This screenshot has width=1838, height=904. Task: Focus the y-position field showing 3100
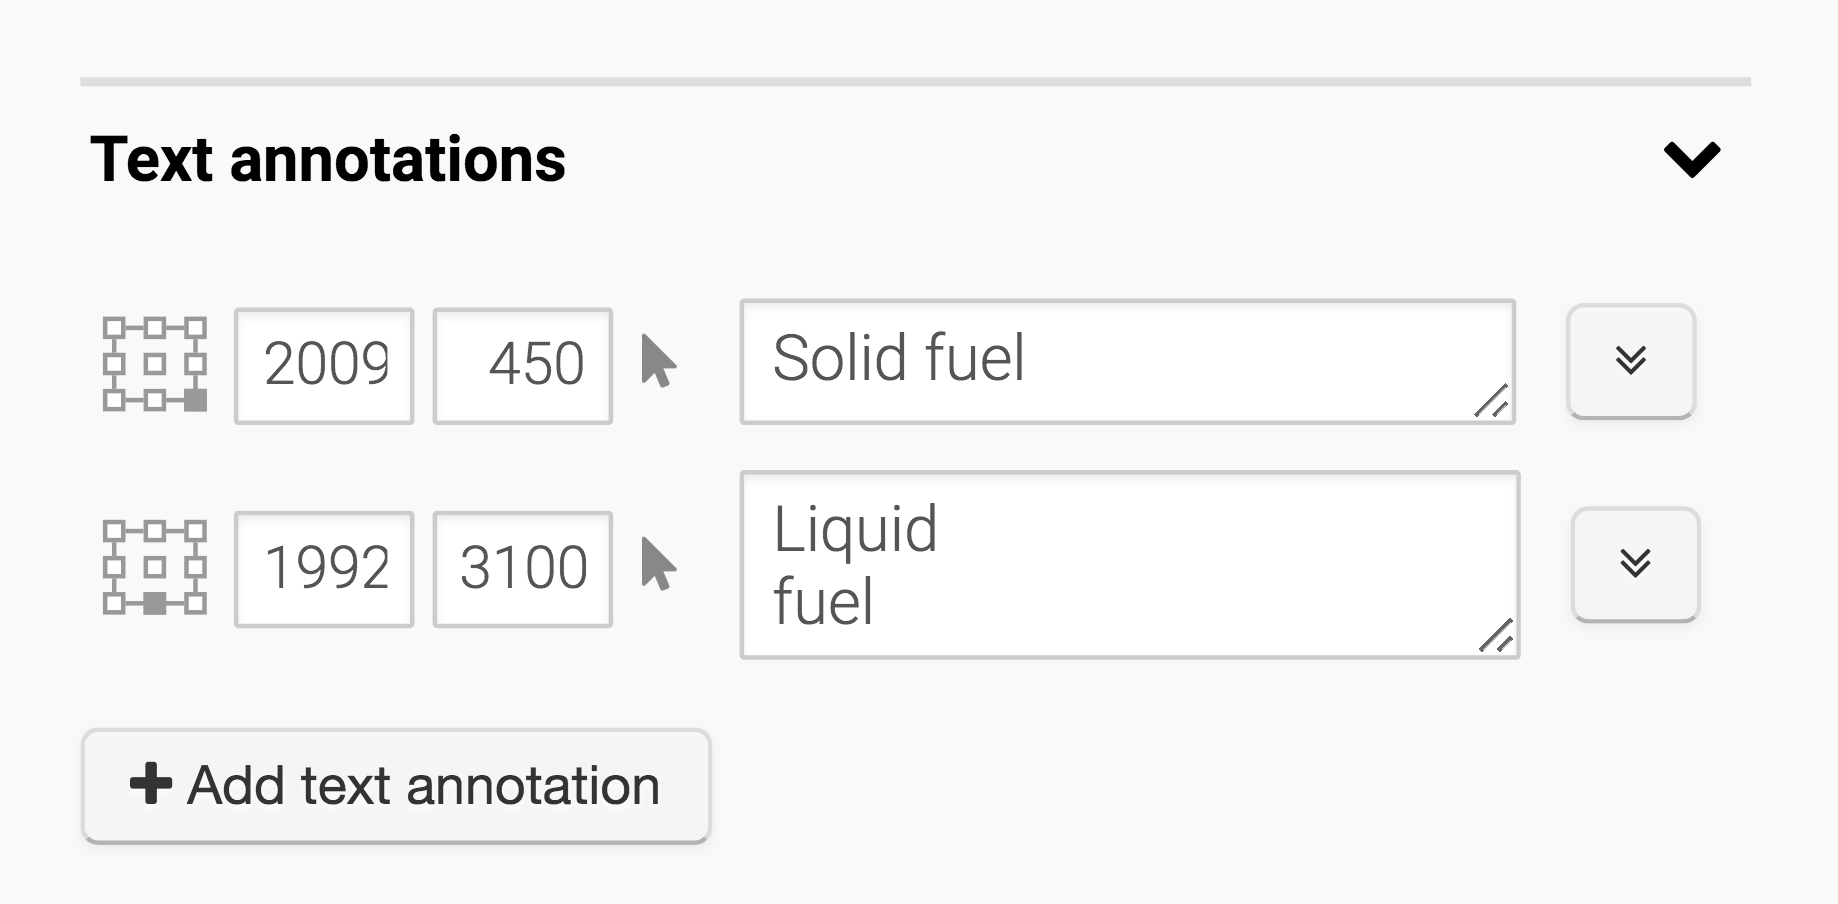click(x=522, y=569)
